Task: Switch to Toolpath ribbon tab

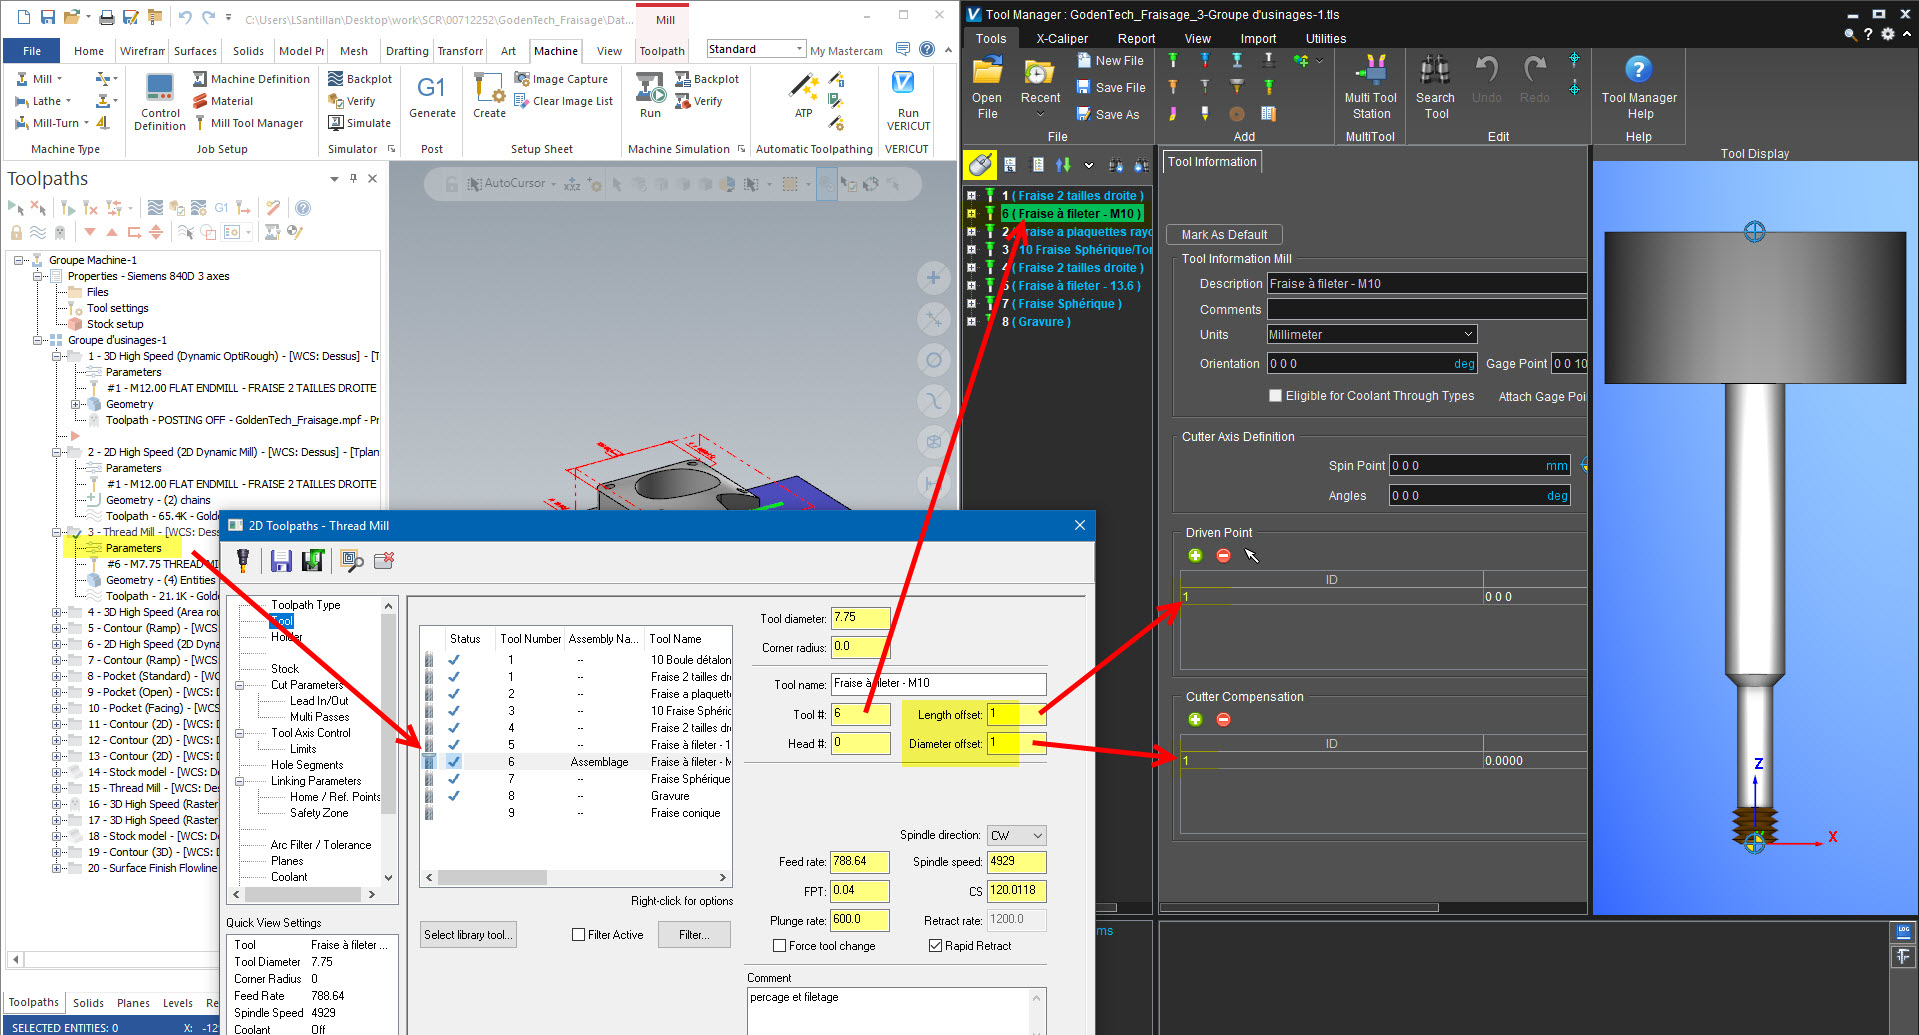Action: (x=662, y=51)
